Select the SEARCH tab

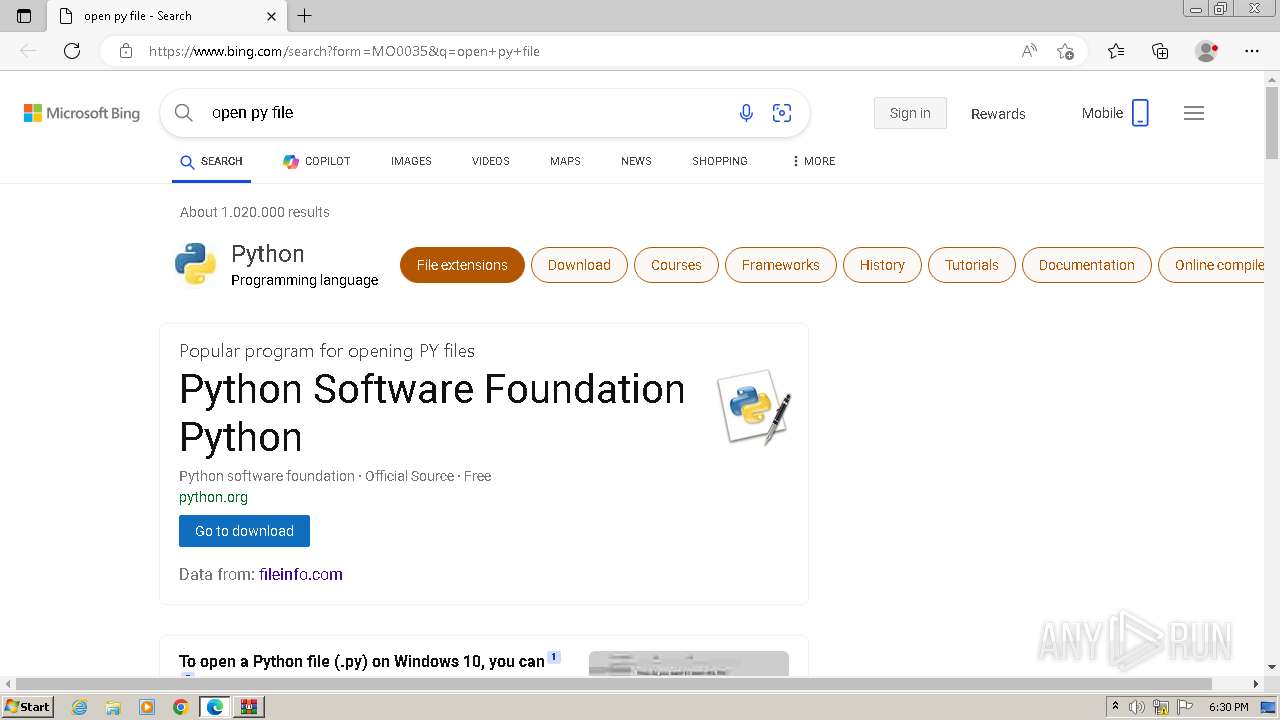click(211, 161)
